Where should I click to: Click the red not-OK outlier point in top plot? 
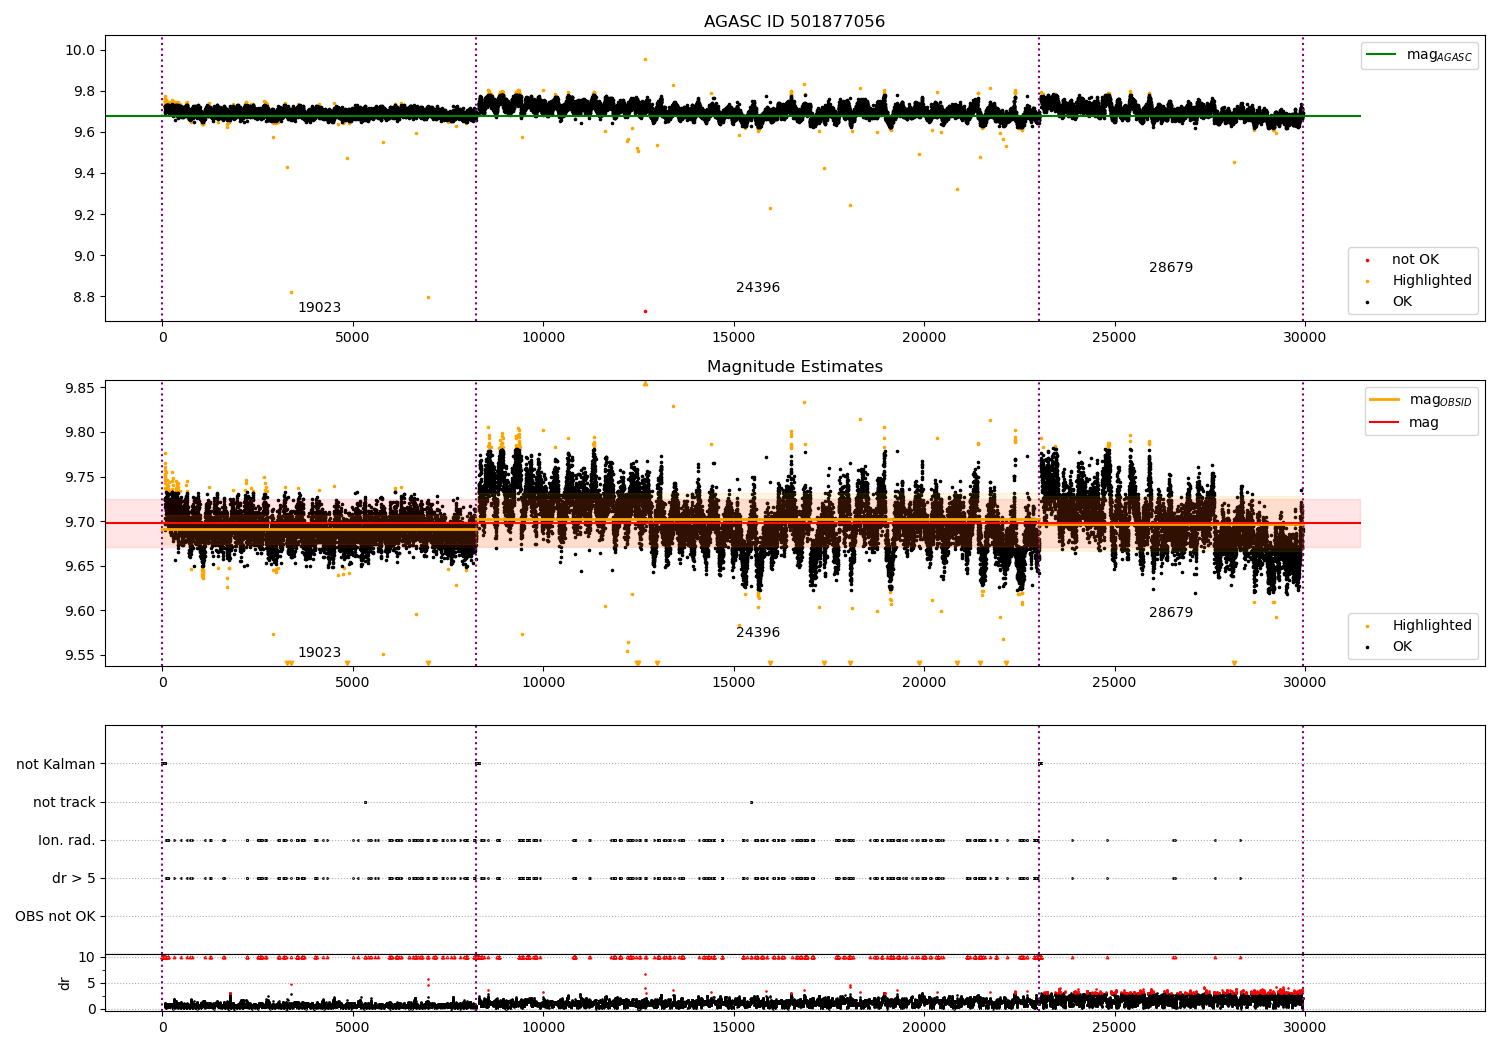tap(645, 311)
